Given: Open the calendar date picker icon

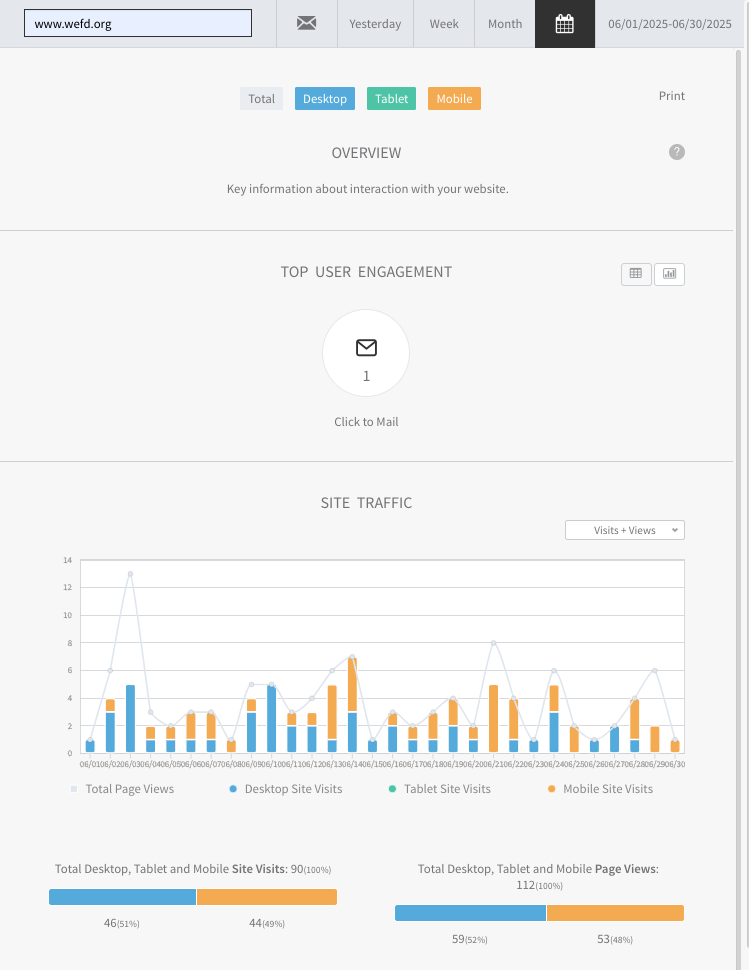Looking at the screenshot, I should [565, 24].
